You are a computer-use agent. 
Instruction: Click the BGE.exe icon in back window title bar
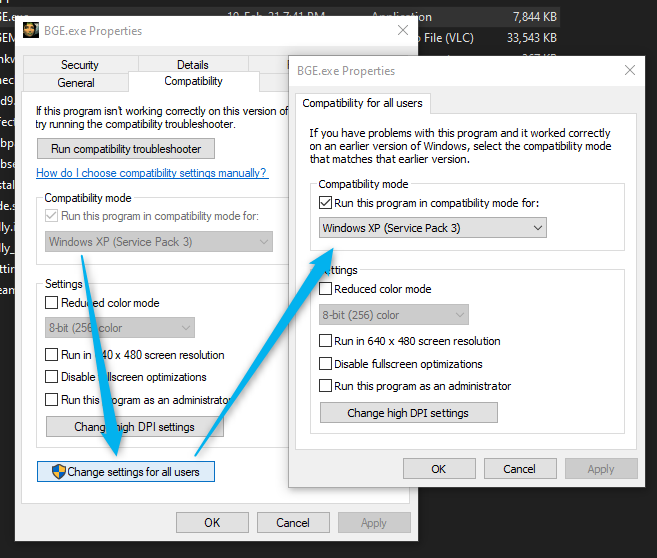[x=31, y=30]
